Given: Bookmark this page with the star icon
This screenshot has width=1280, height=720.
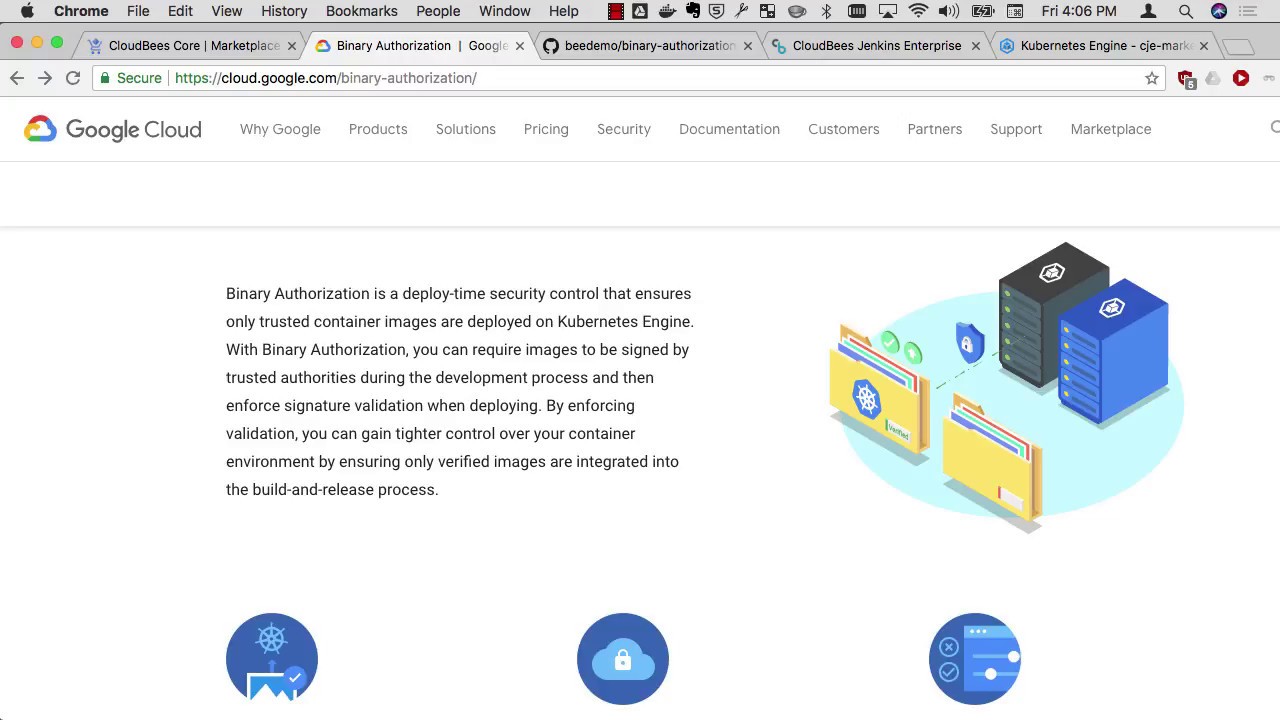Looking at the screenshot, I should (1152, 78).
